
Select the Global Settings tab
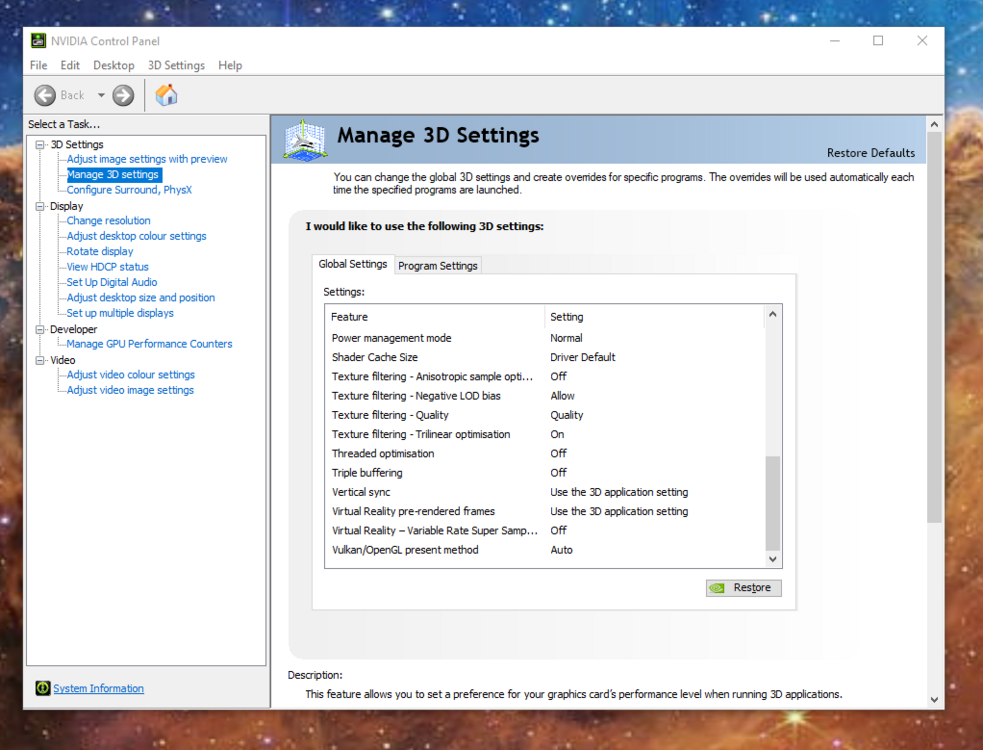coord(352,264)
